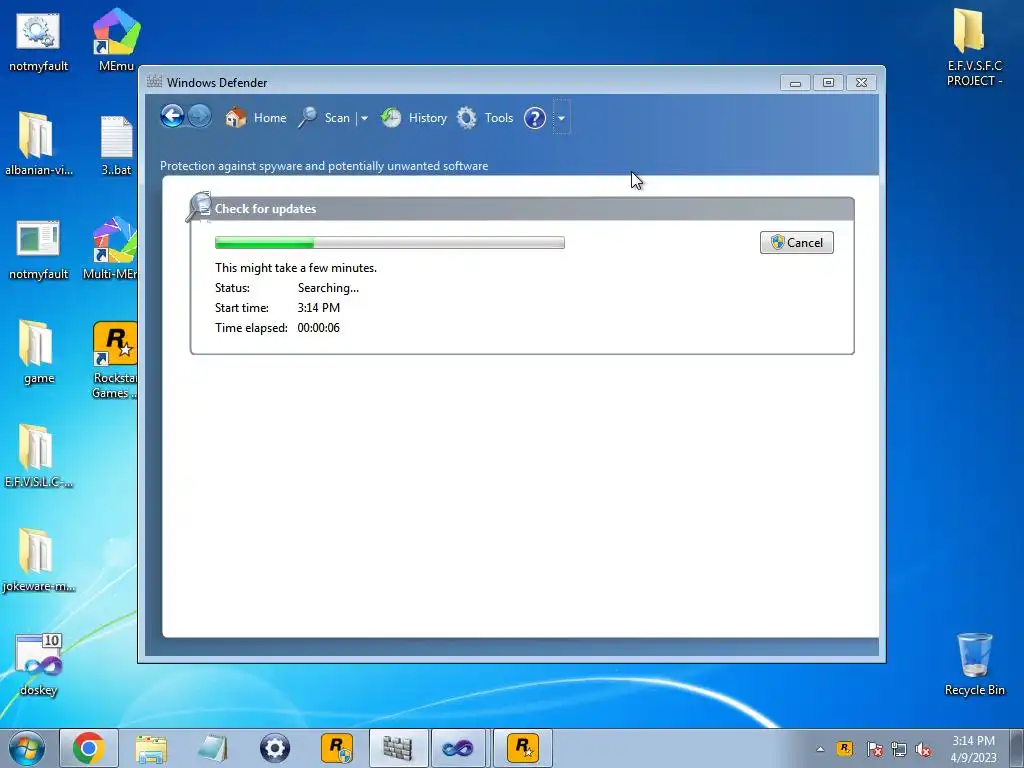Click the Start time value 3:14 PM
The height and width of the screenshot is (768, 1024).
tap(319, 308)
